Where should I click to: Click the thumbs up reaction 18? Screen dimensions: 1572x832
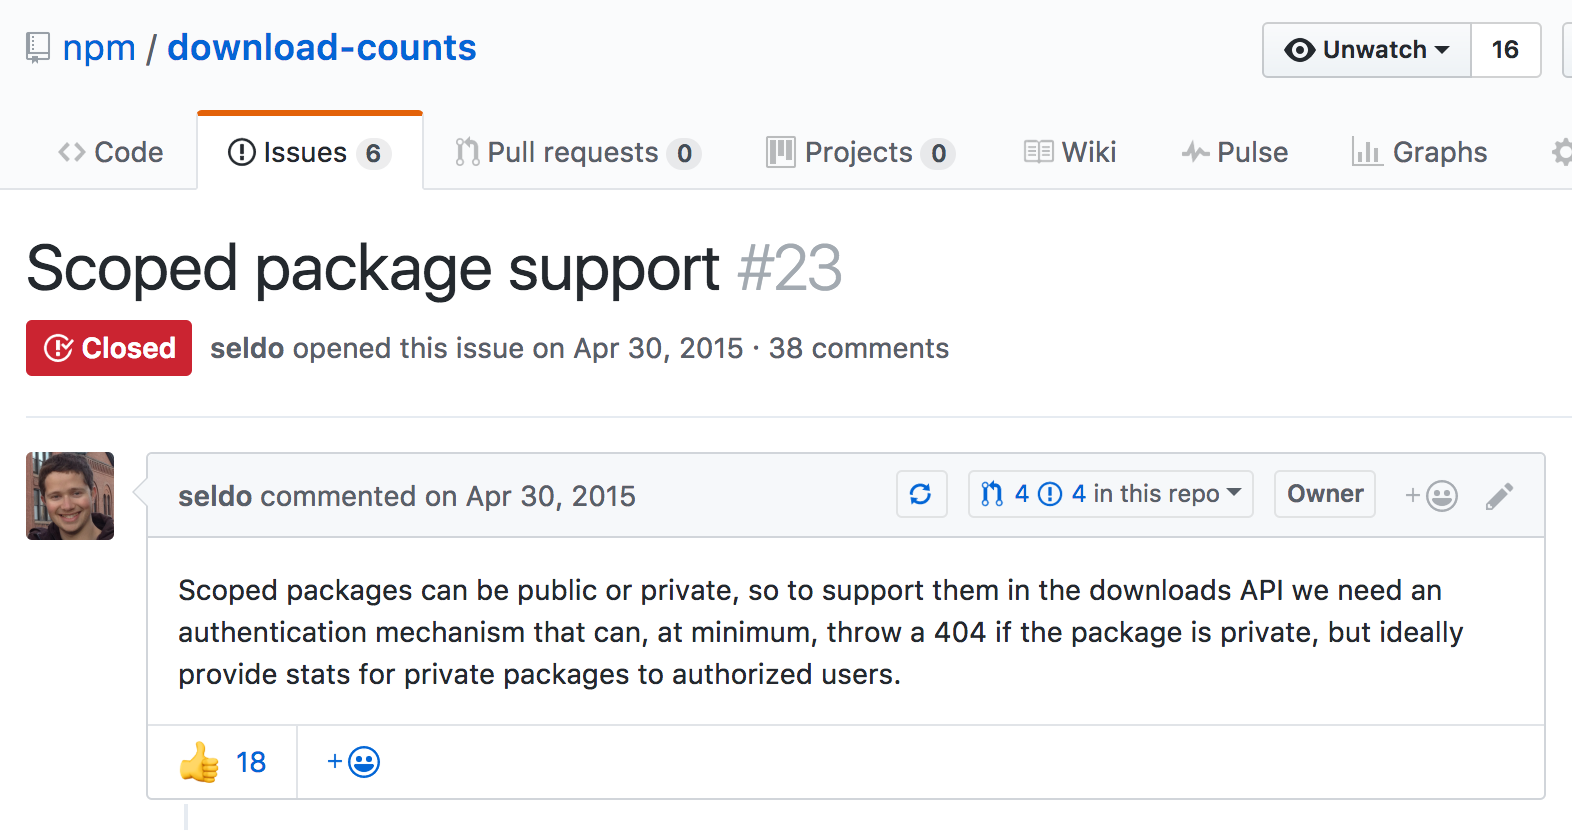point(223,762)
